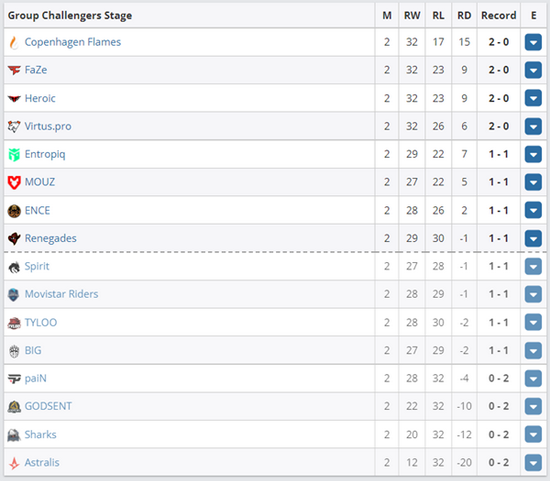Viewport: 550px width, 481px height.
Task: Expand the GODSENT row dropdown arrow
Action: pyautogui.click(x=533, y=407)
